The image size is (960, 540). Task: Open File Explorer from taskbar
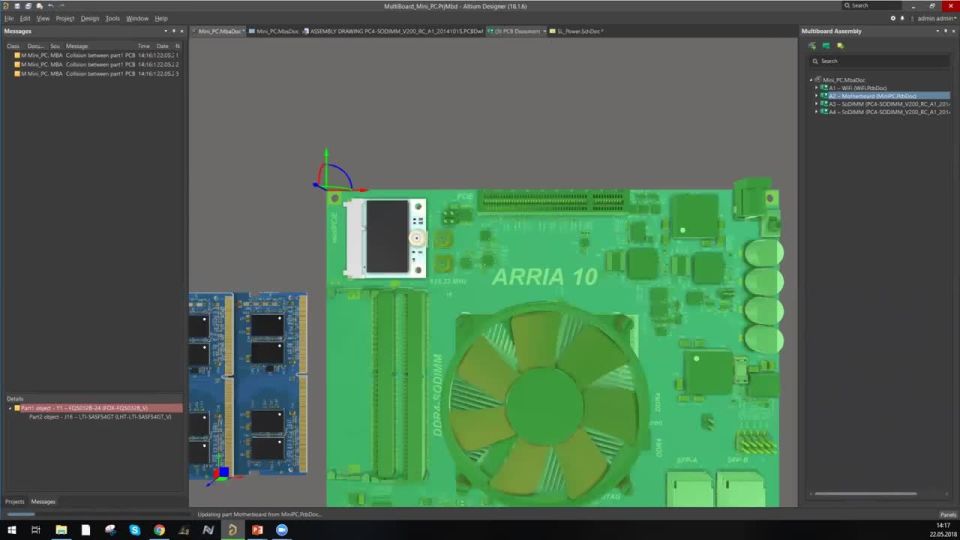(x=61, y=530)
